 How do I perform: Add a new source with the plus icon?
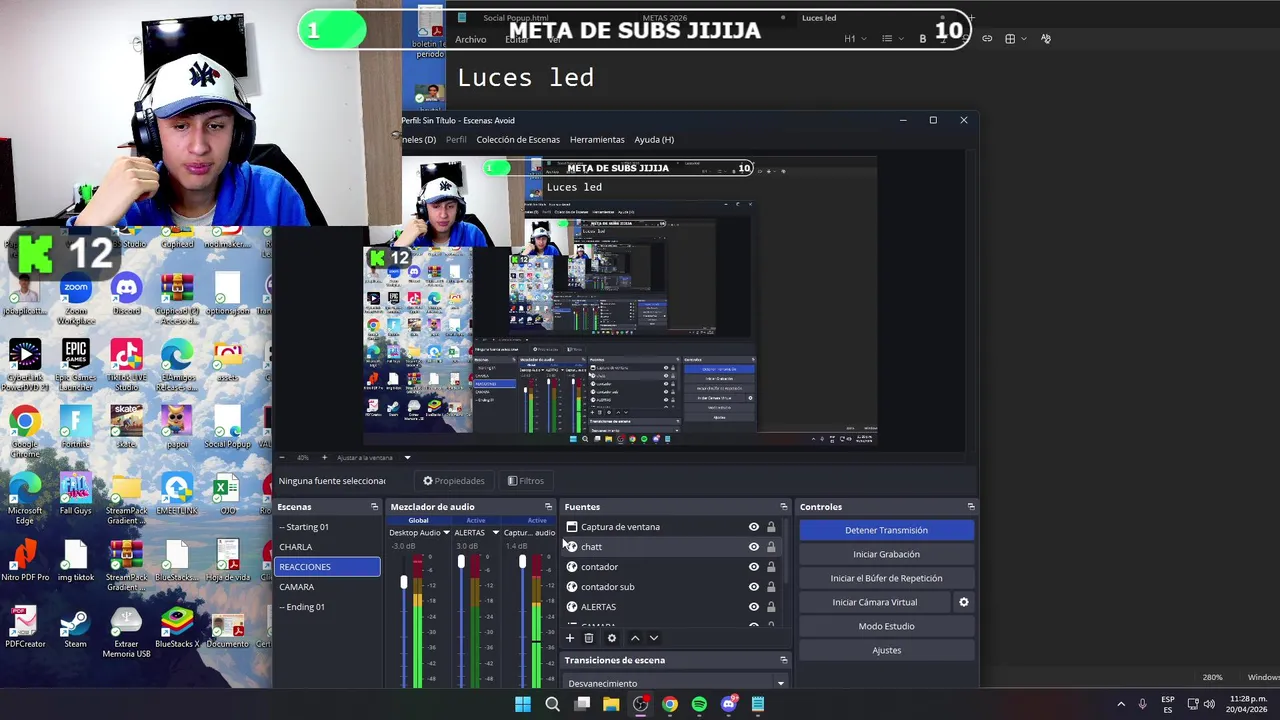coord(570,638)
